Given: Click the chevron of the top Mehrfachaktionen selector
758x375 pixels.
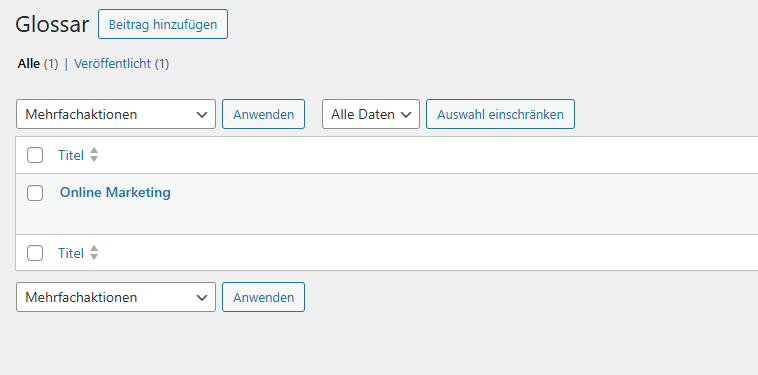Looking at the screenshot, I should tap(202, 115).
